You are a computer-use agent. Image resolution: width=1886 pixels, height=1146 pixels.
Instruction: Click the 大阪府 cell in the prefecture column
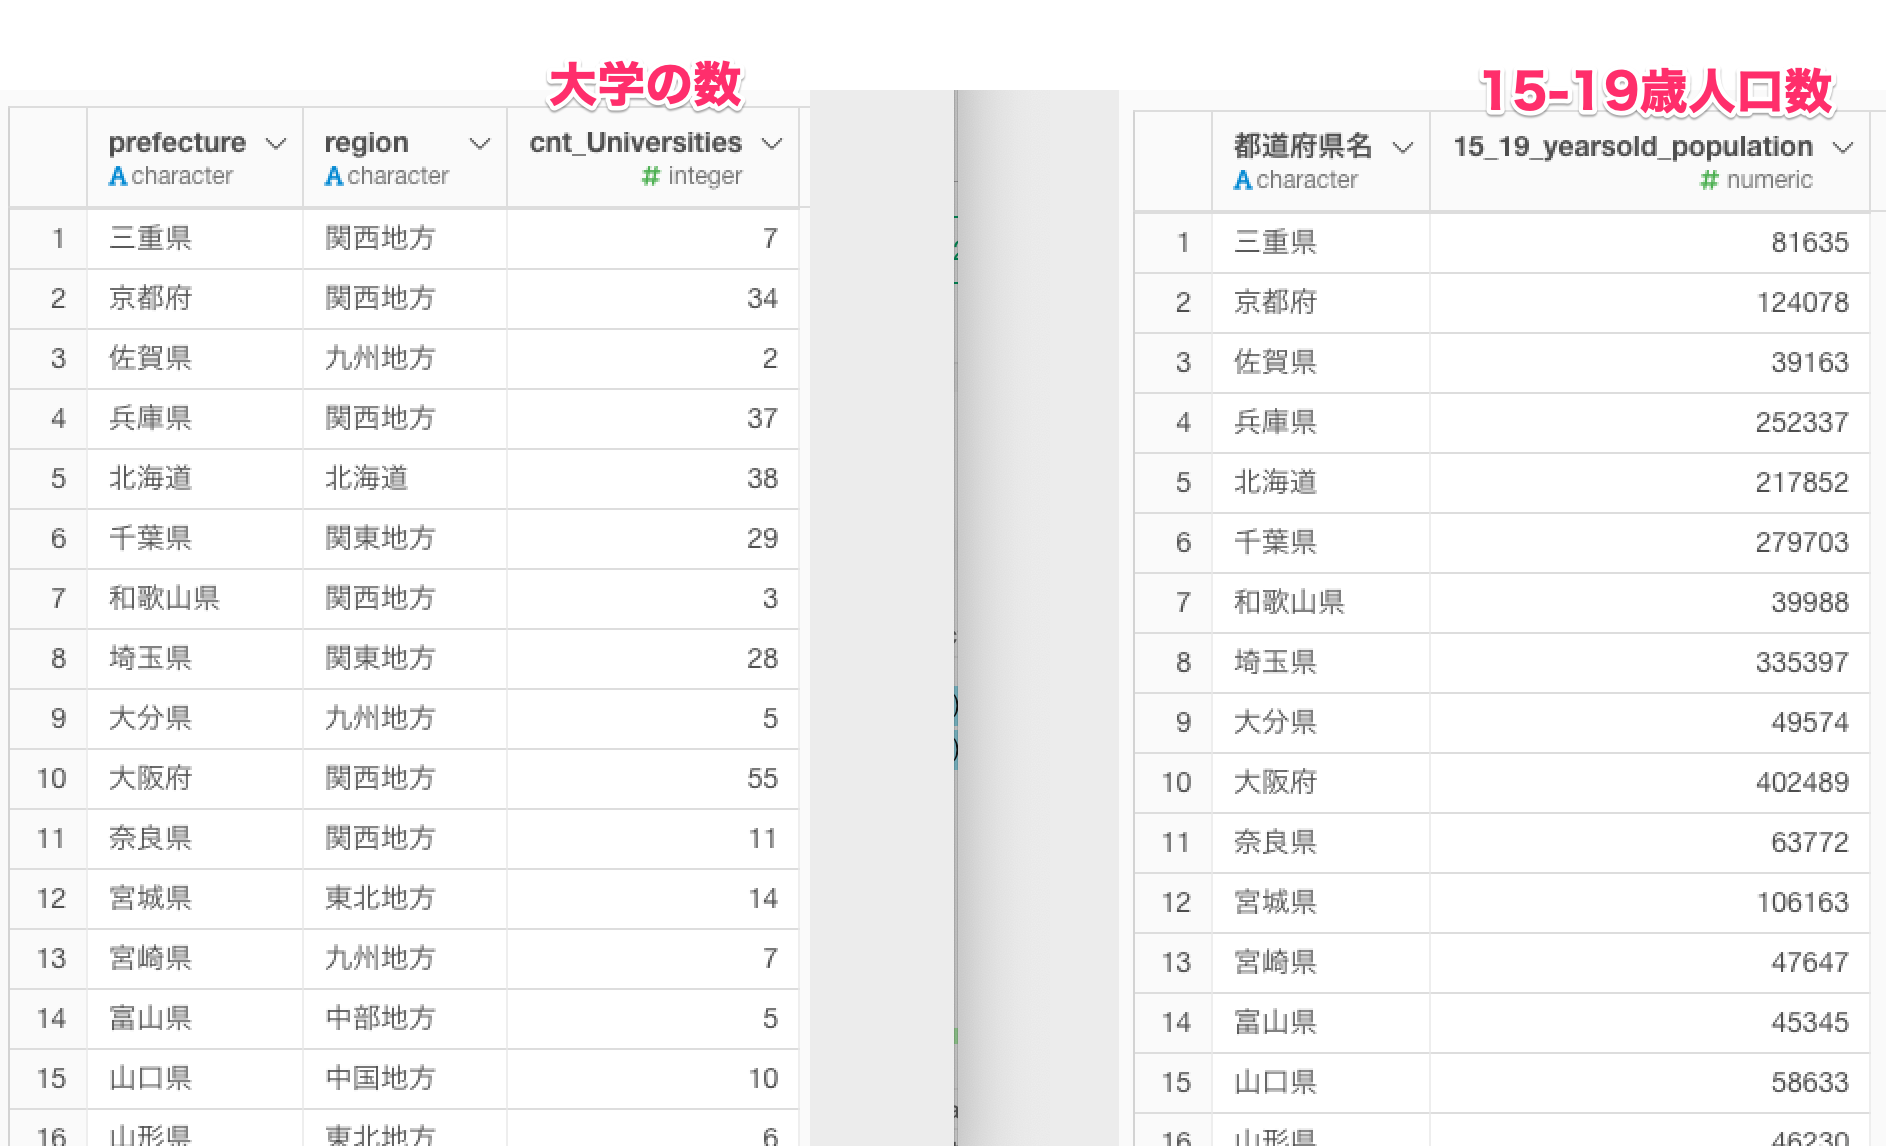pyautogui.click(x=195, y=779)
